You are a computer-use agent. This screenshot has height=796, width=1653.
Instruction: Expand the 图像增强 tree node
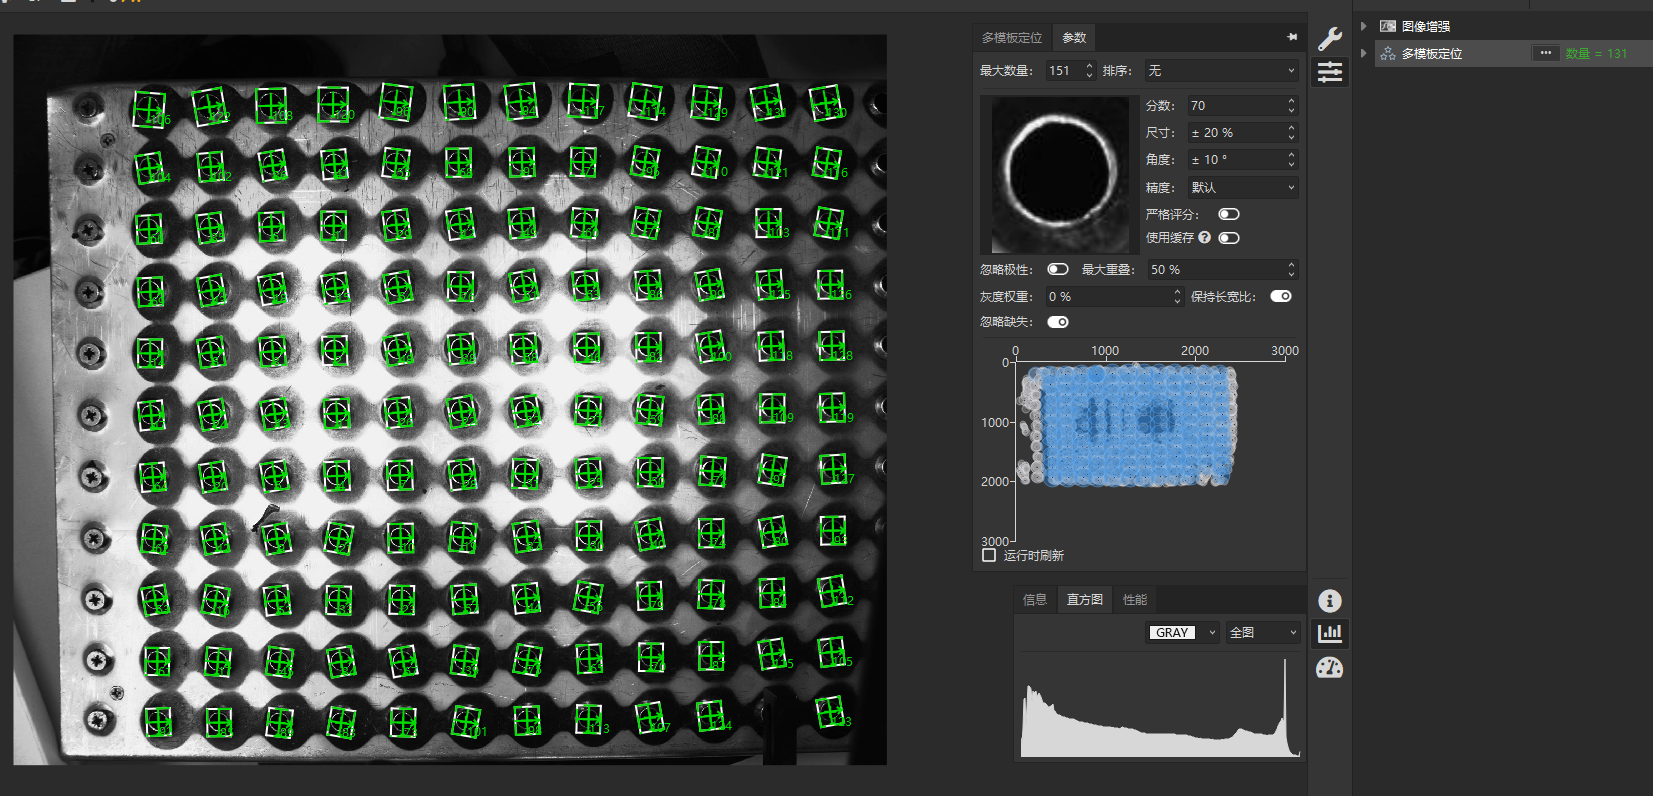pyautogui.click(x=1363, y=26)
